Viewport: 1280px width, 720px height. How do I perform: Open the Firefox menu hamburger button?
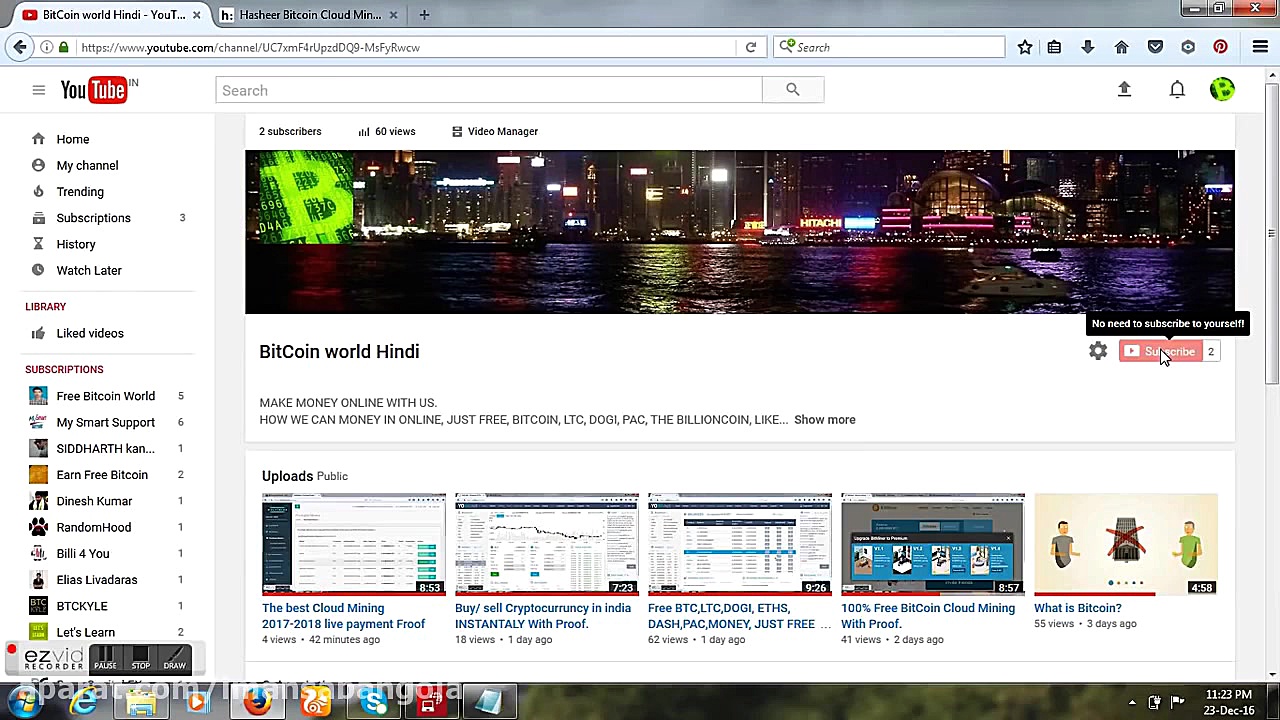1260,47
